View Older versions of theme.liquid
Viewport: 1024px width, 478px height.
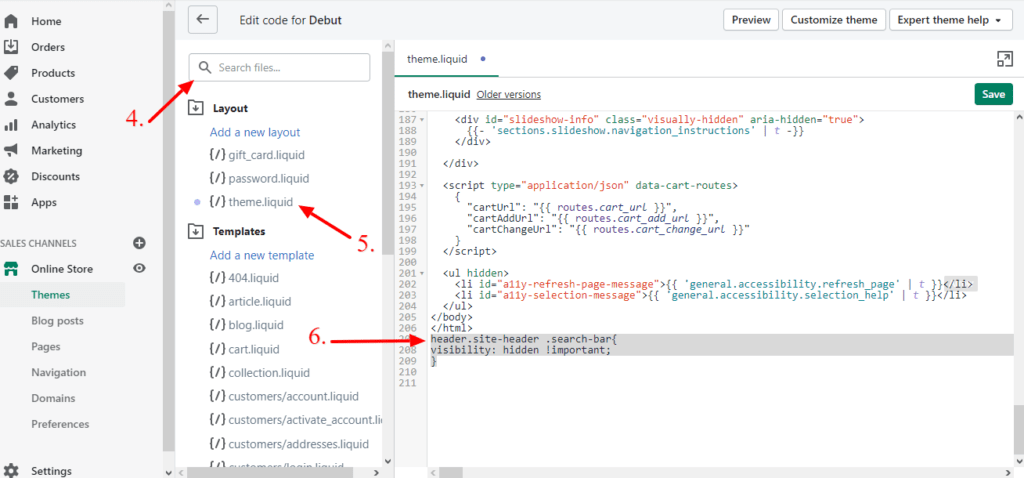tap(509, 94)
